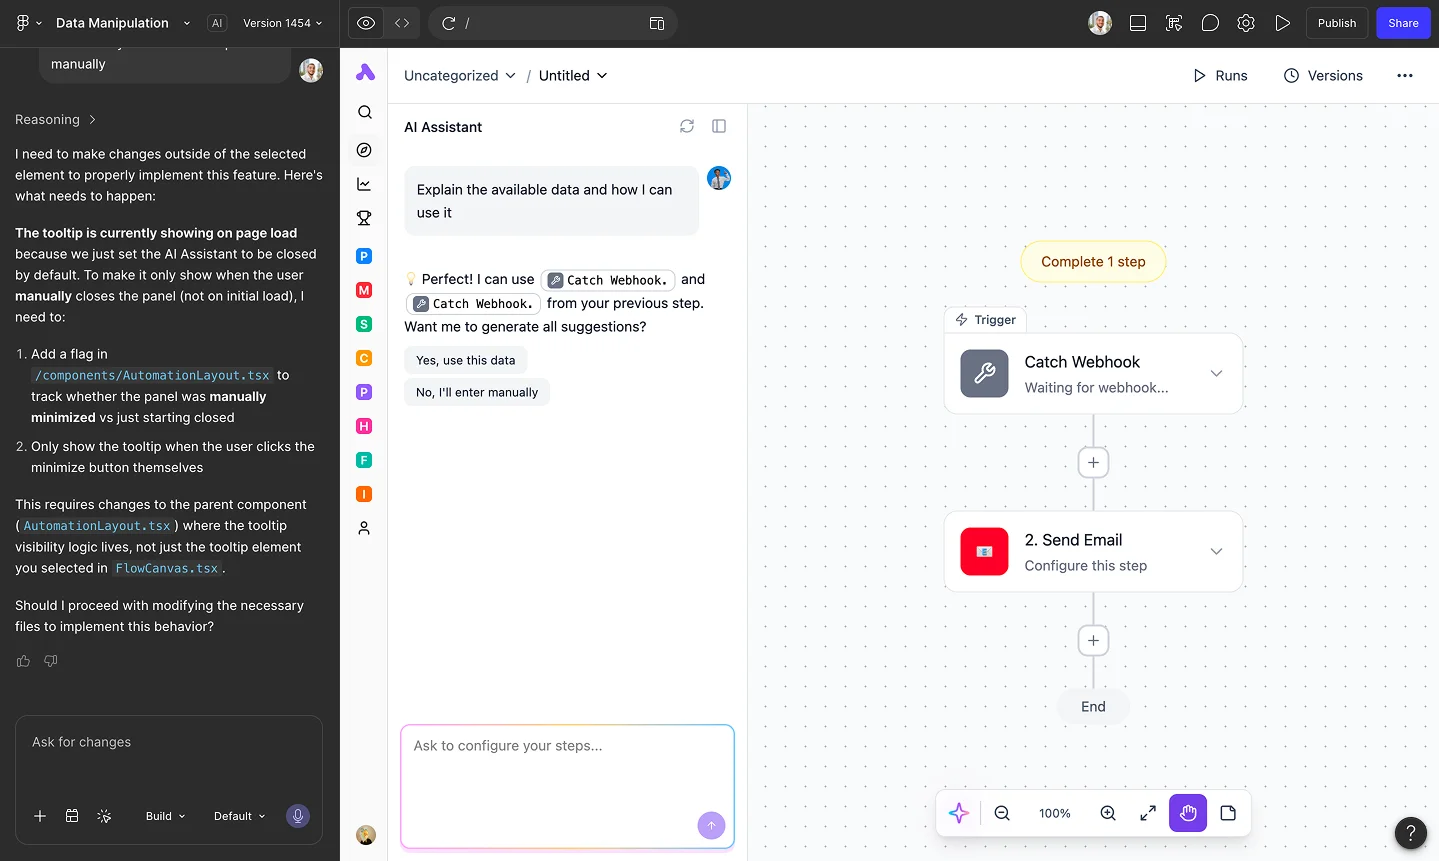
Task: Open the Build mode dropdown
Action: (165, 816)
